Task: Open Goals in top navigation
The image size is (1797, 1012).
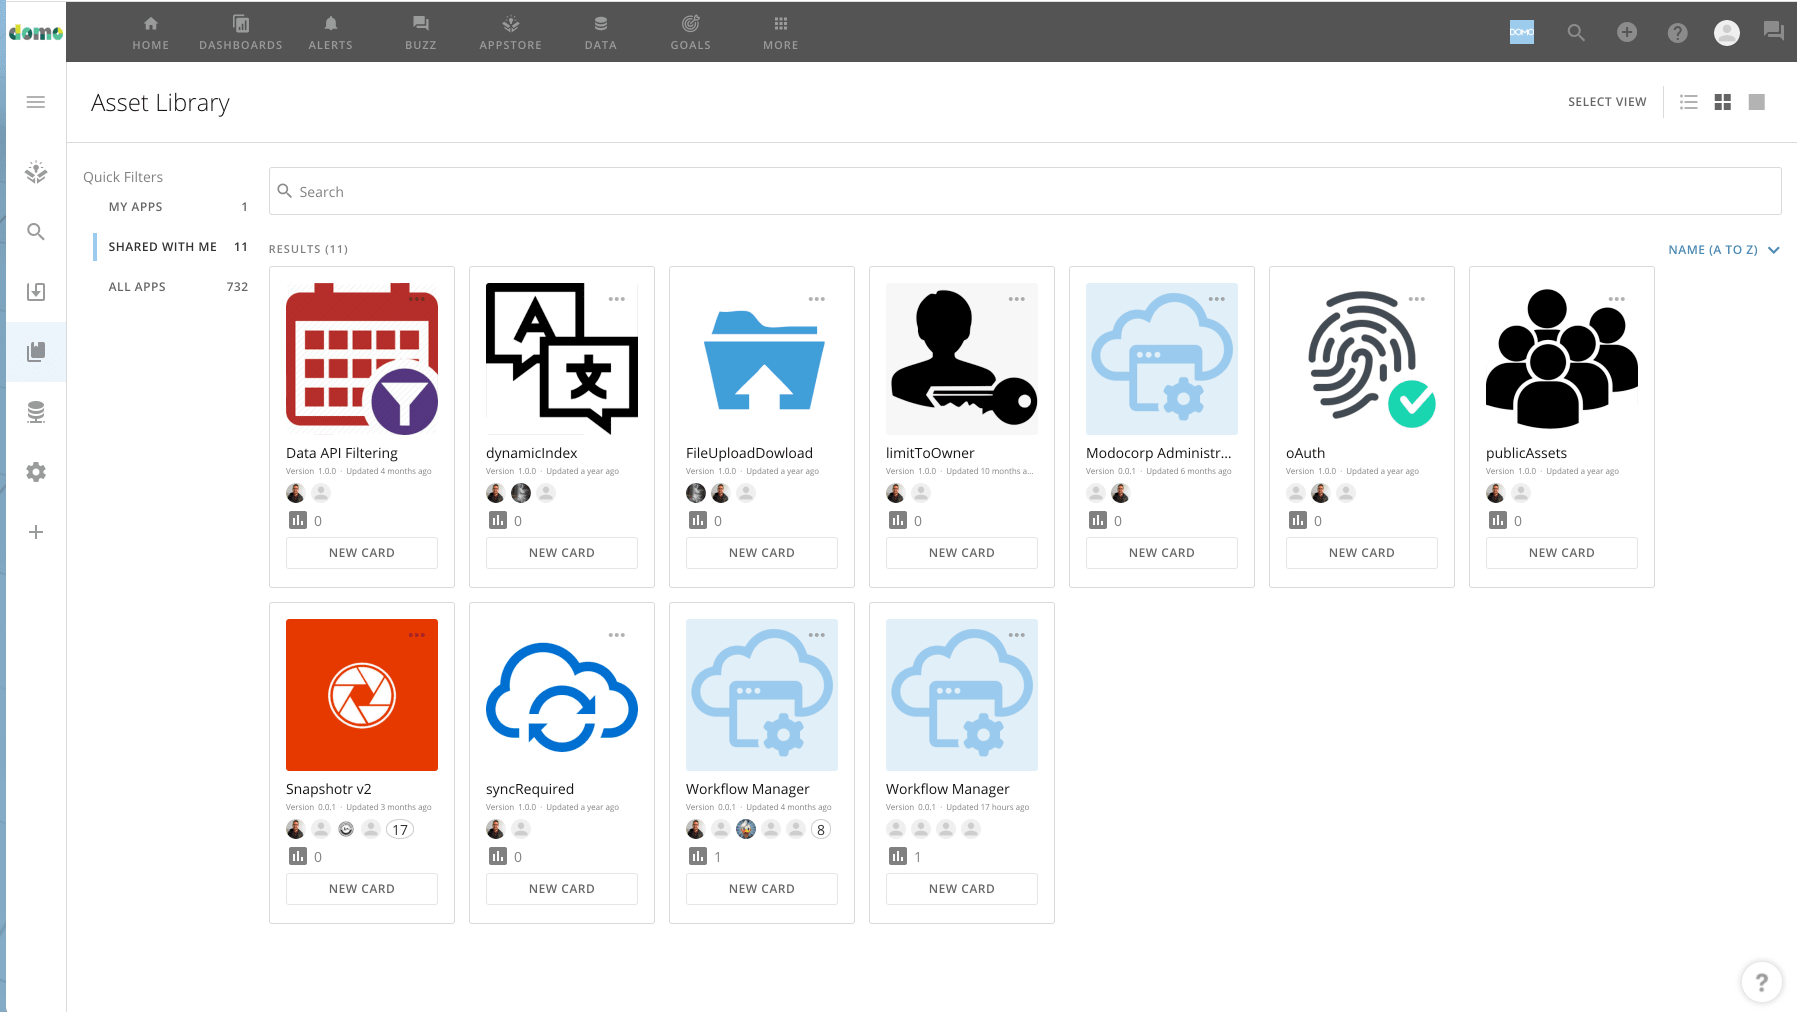Action: [x=691, y=32]
